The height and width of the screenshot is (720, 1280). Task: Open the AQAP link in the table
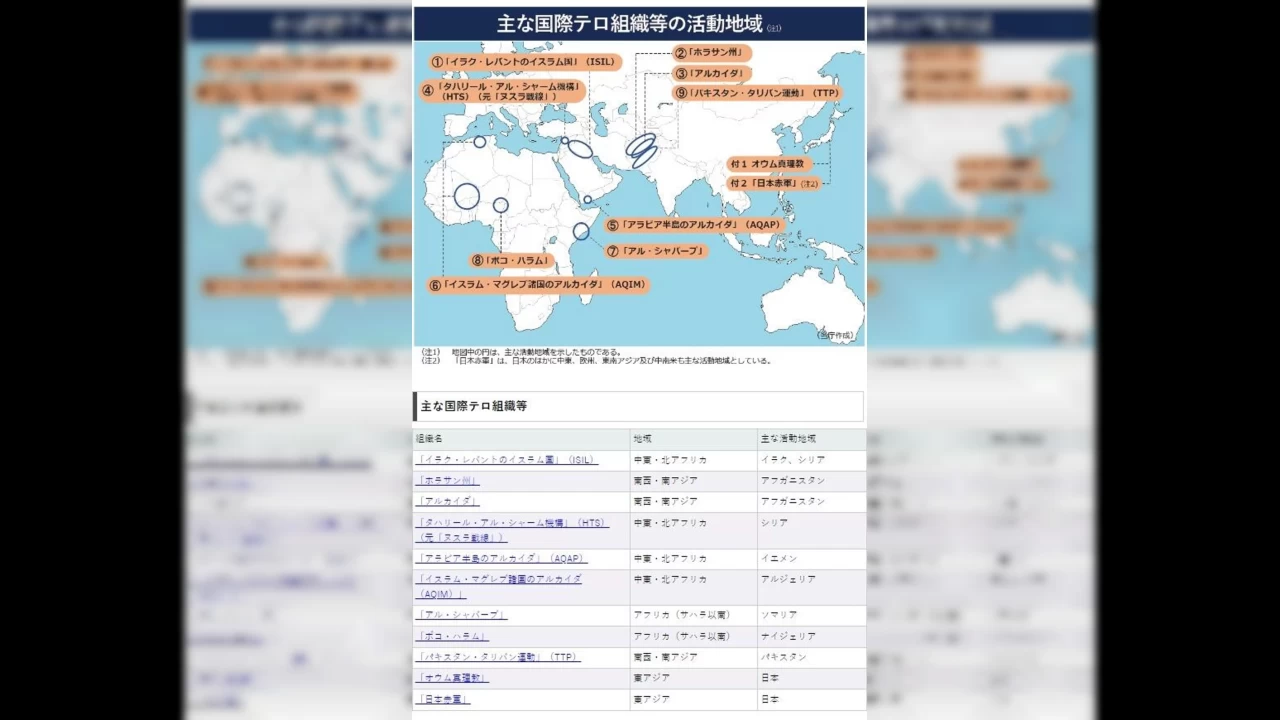(501, 558)
